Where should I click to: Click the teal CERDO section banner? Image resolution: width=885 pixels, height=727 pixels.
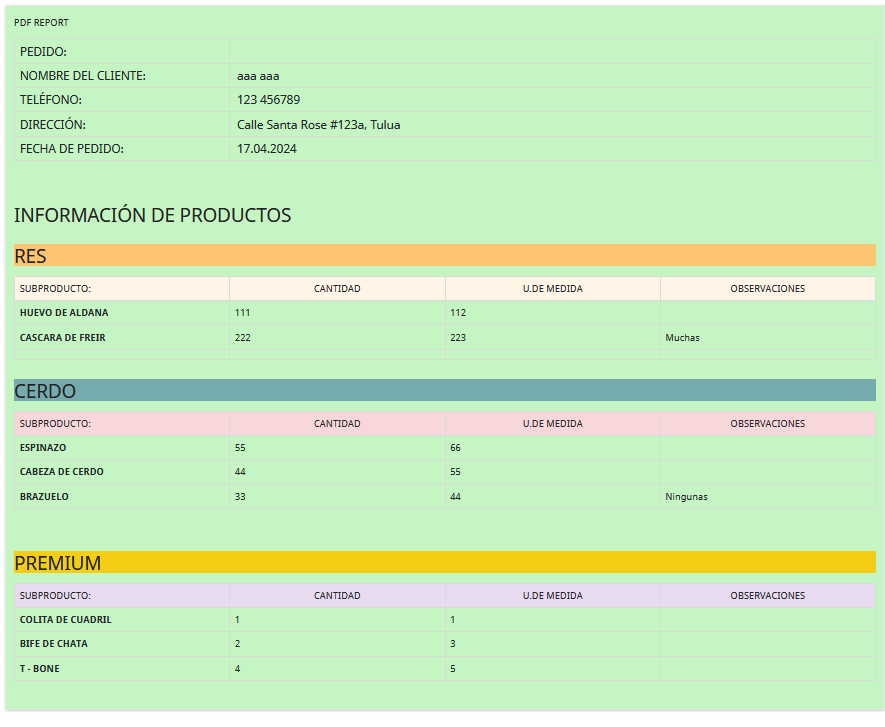[444, 390]
